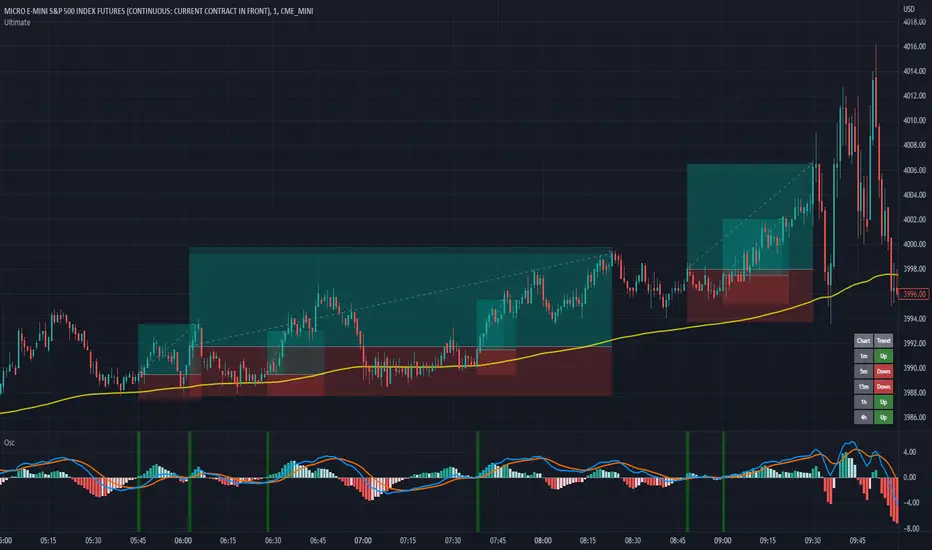Click the green Up cell for 1m

pyautogui.click(x=883, y=356)
